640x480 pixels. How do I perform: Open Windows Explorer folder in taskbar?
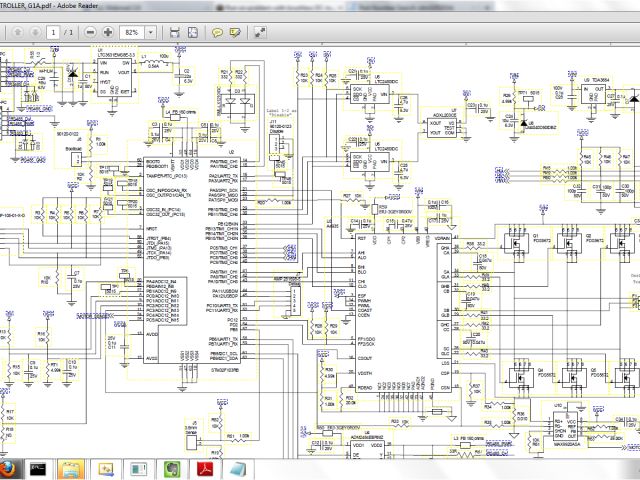73,468
